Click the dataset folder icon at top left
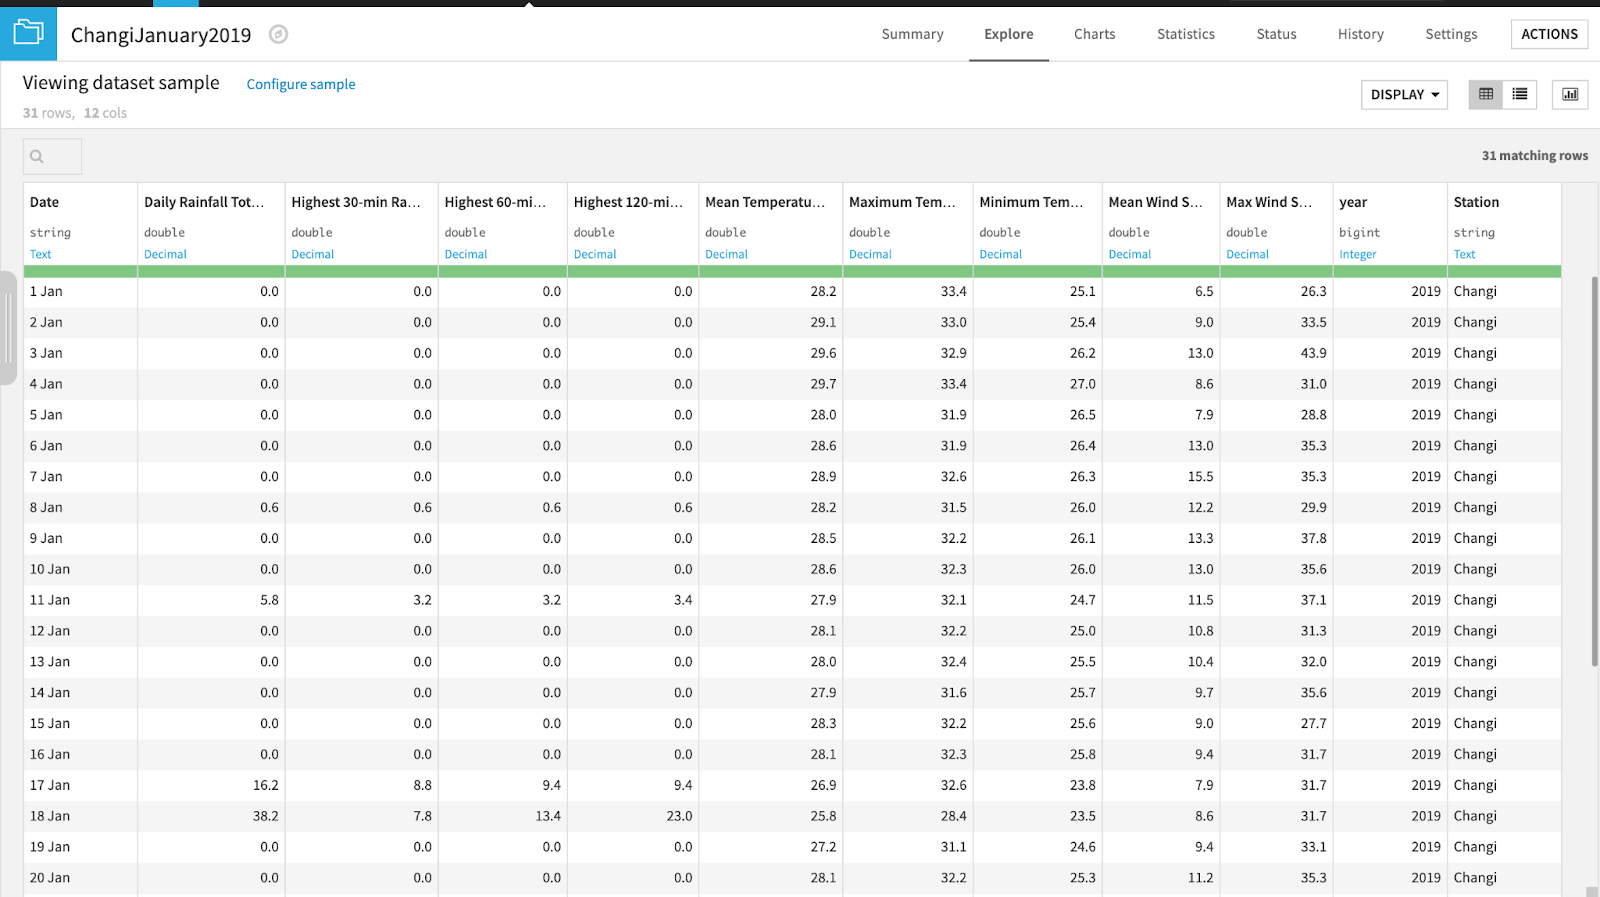Image resolution: width=1600 pixels, height=897 pixels. point(28,33)
